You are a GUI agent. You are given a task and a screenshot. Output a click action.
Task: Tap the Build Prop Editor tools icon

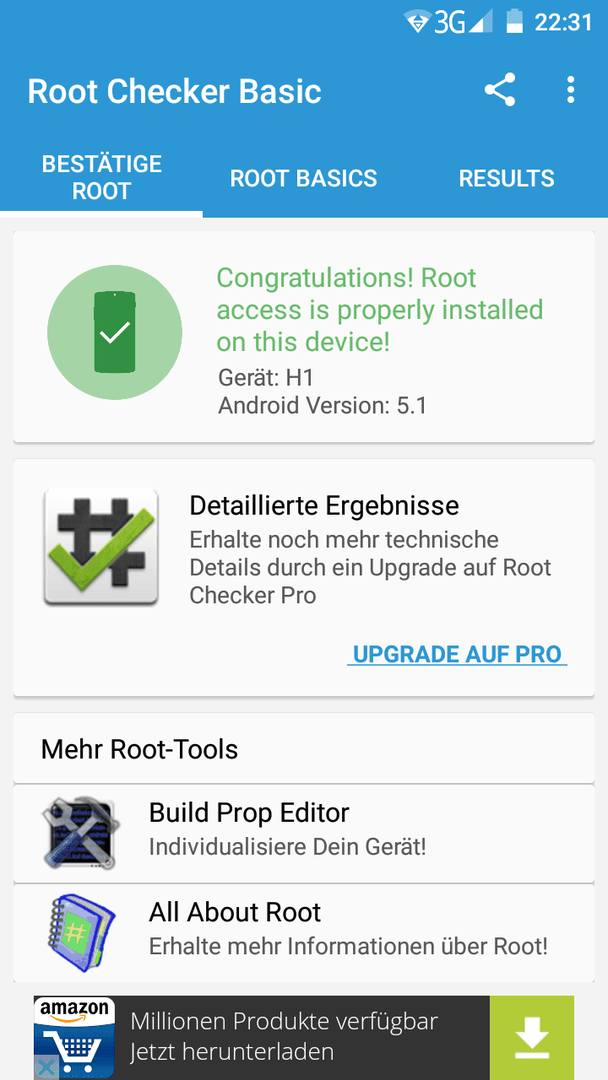click(81, 832)
